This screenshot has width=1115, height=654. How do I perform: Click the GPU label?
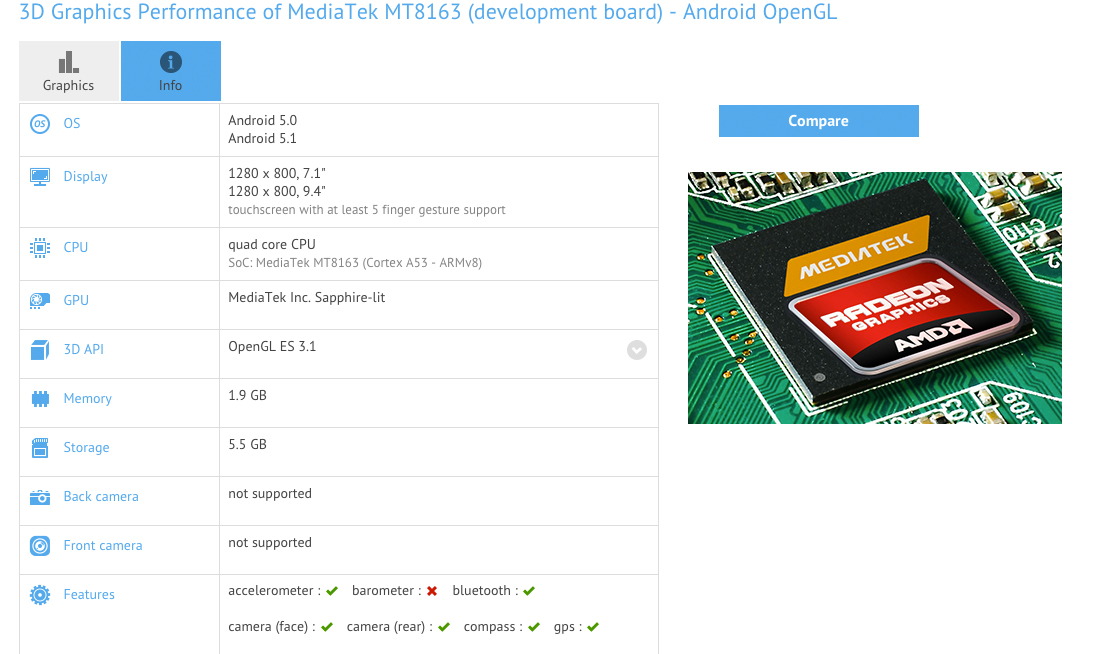pos(76,301)
